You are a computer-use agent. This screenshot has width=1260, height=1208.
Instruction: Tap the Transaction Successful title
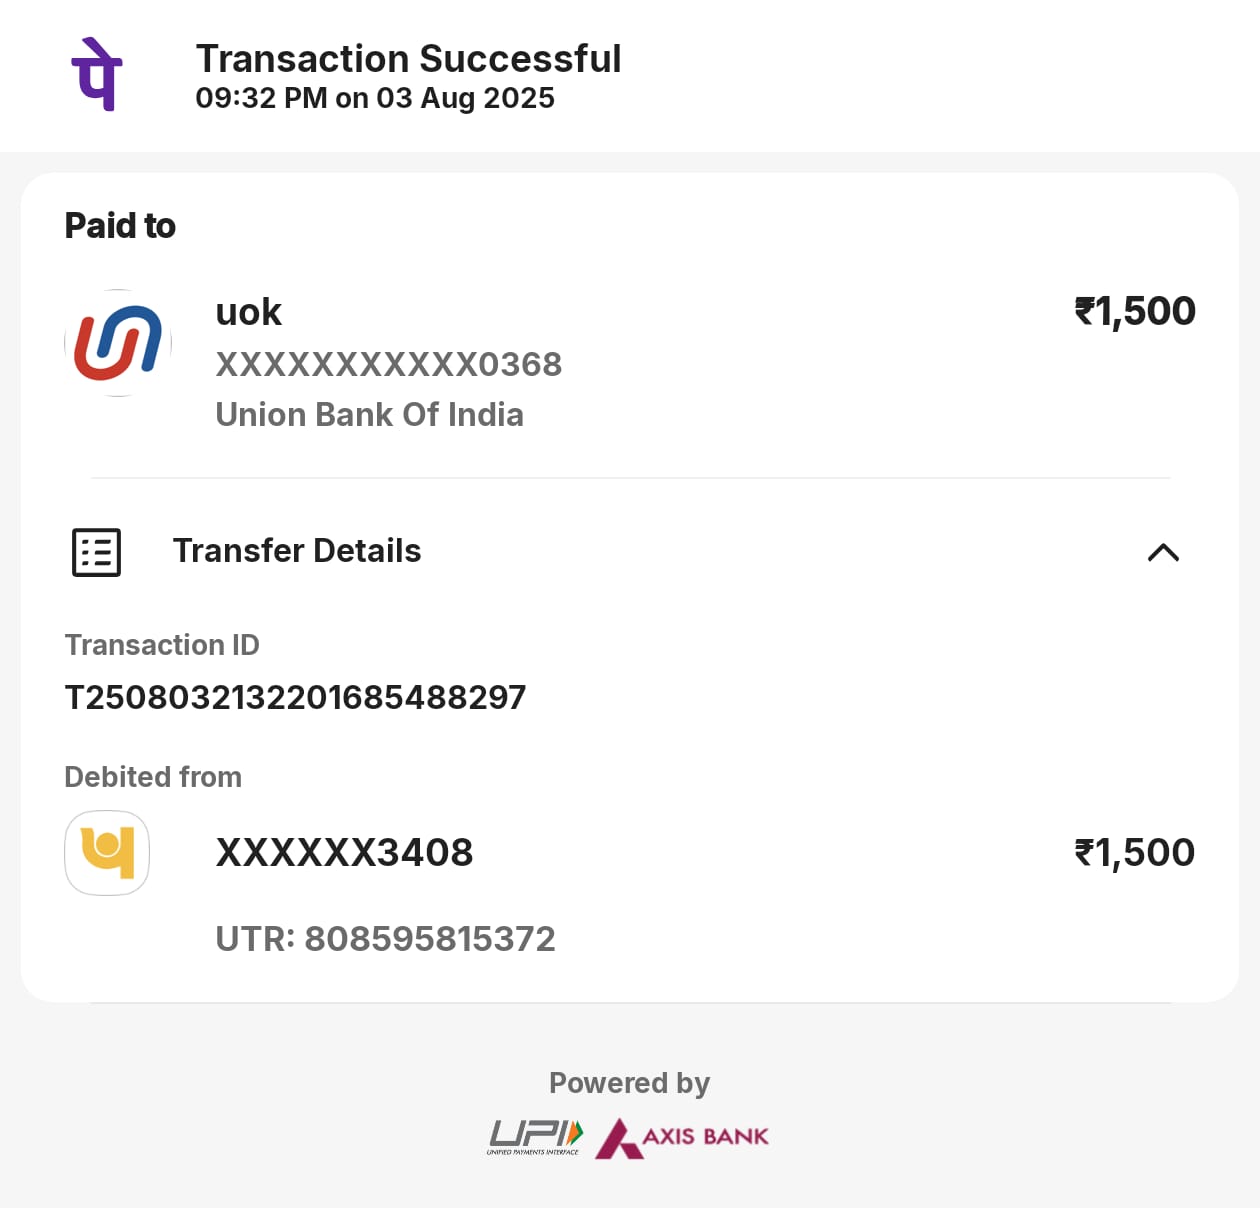[x=408, y=59]
